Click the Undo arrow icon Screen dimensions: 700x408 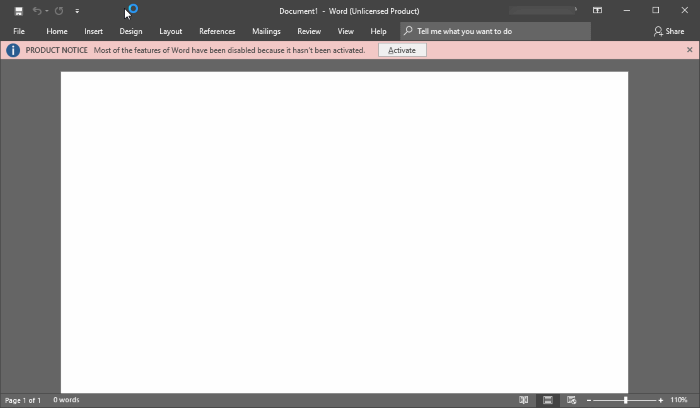tap(37, 11)
